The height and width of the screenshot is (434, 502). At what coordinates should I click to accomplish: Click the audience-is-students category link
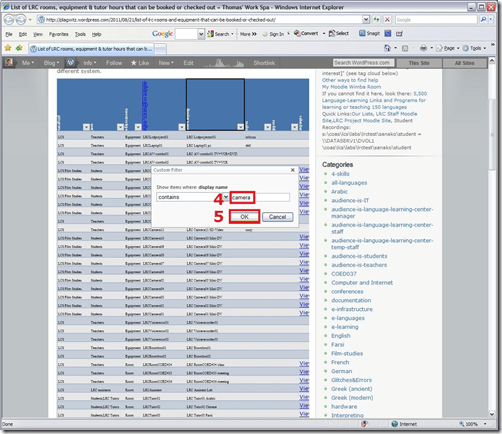coord(359,256)
